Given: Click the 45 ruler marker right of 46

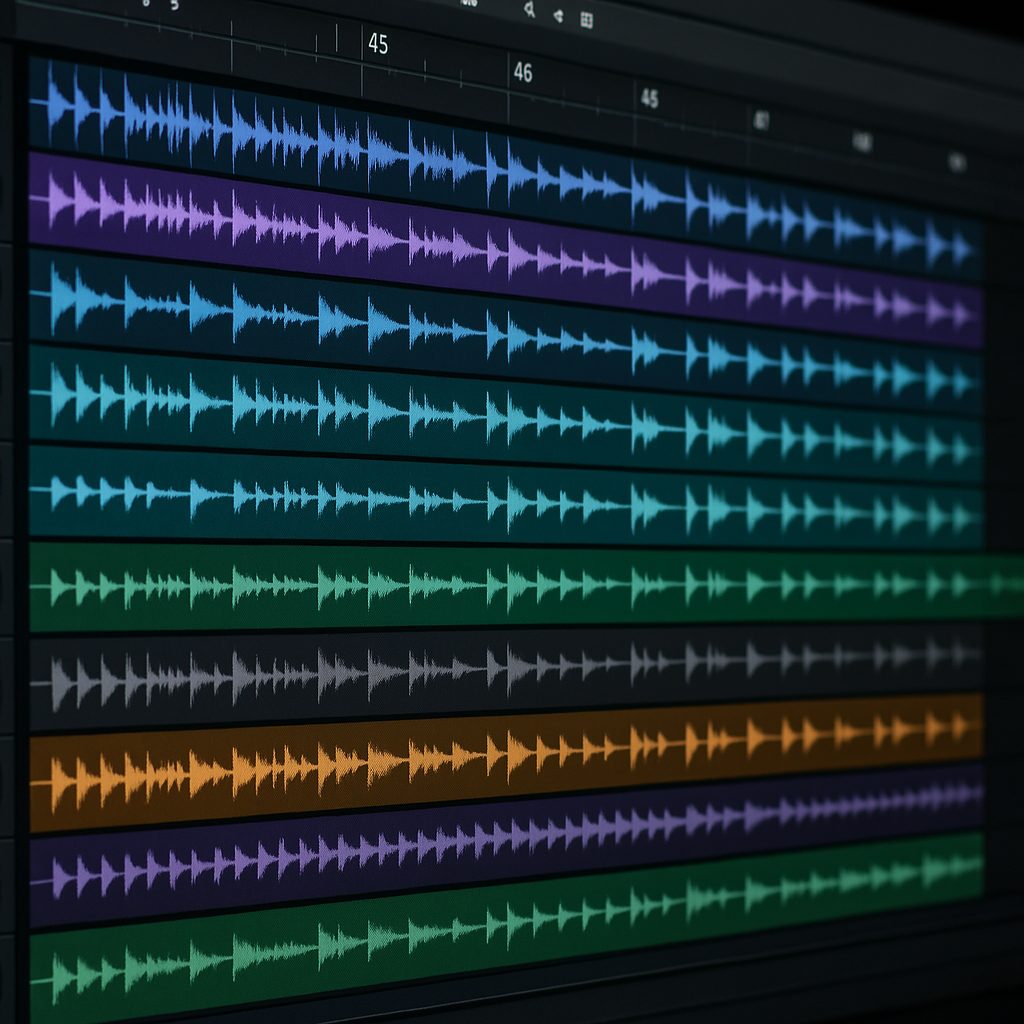Looking at the screenshot, I should (x=649, y=98).
